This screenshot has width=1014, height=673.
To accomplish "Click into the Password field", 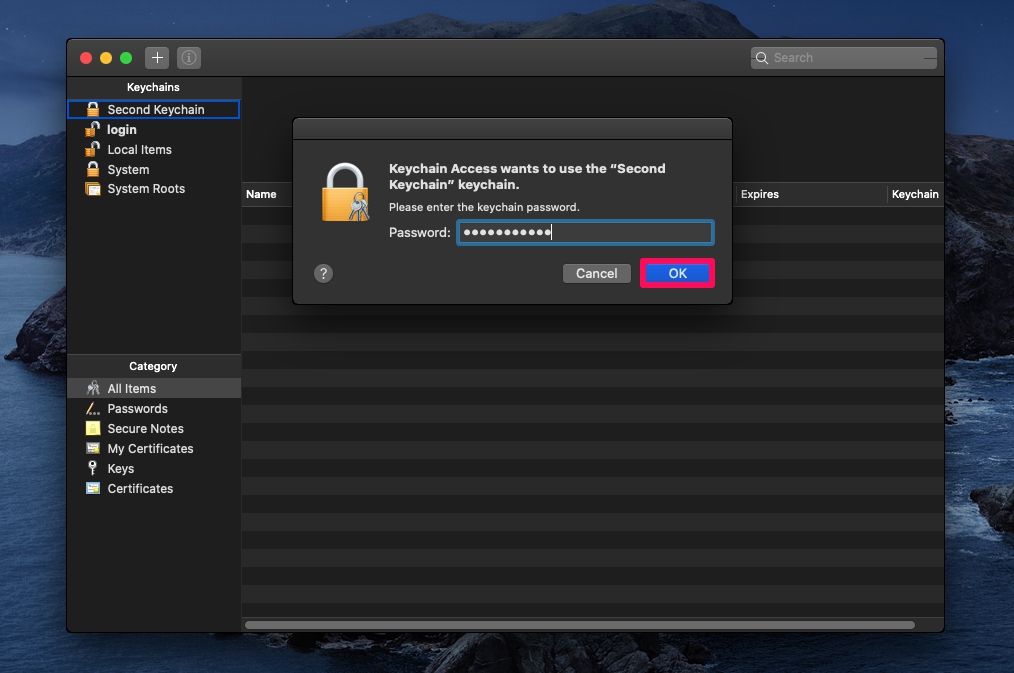I will tap(585, 233).
